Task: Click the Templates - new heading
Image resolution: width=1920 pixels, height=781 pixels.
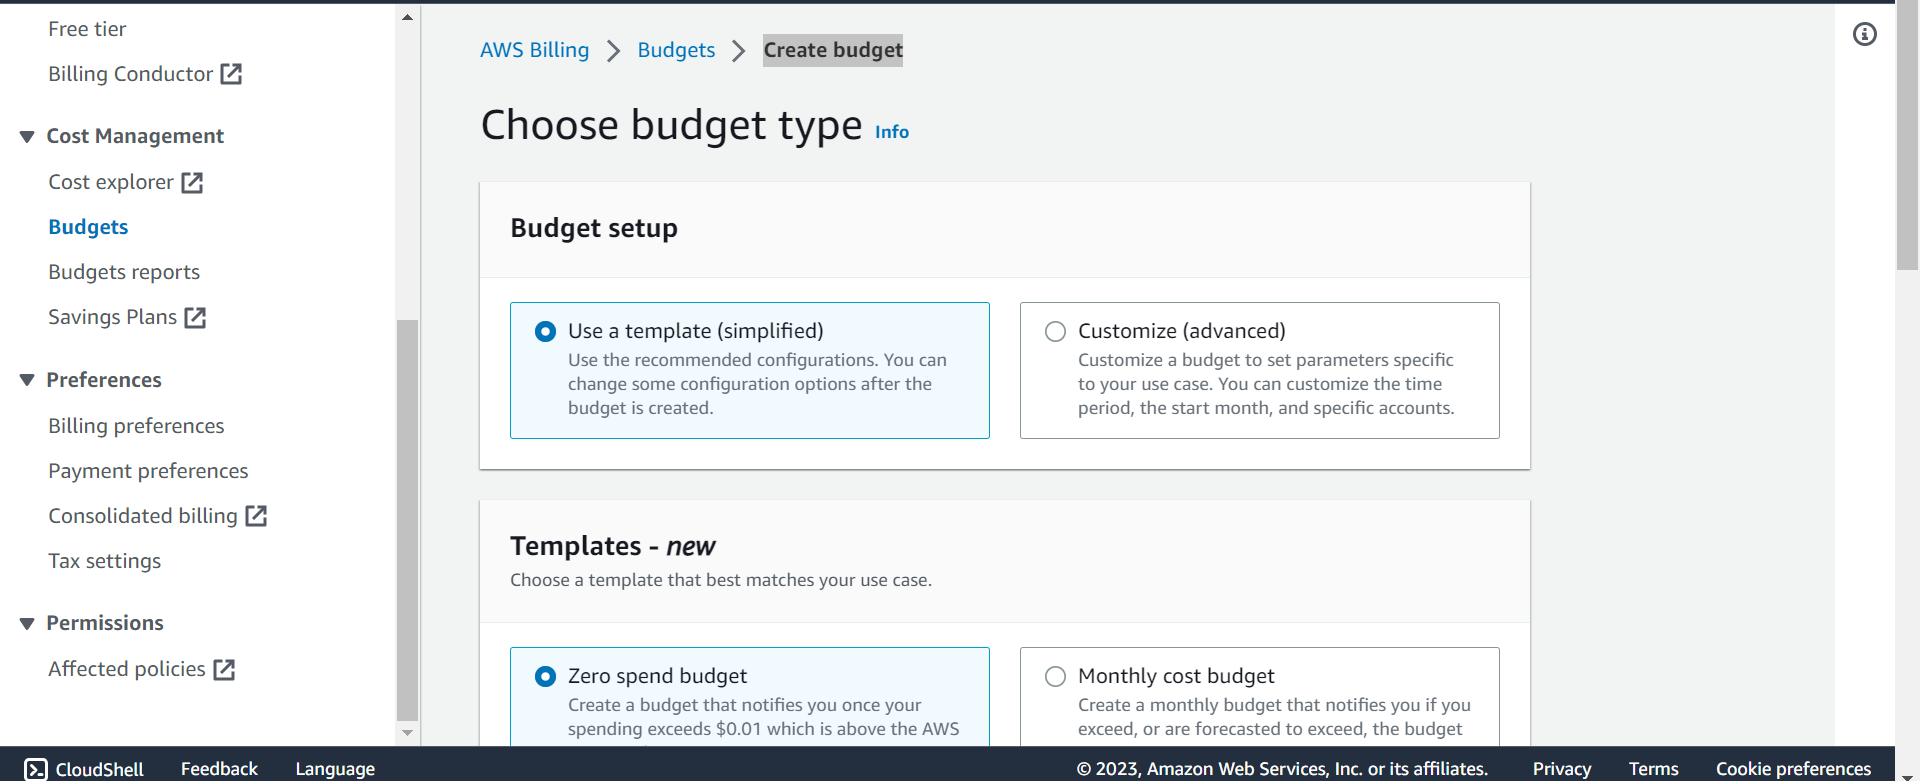Action: (x=613, y=546)
